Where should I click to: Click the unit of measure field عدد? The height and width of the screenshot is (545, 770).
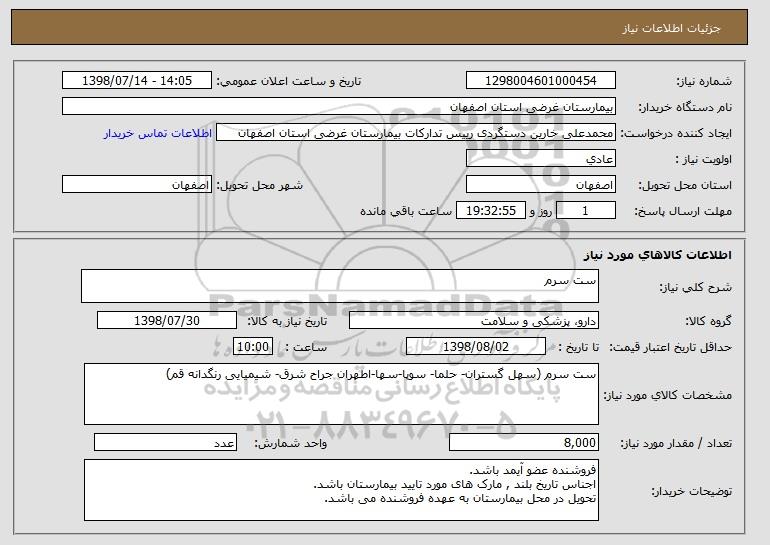pyautogui.click(x=165, y=443)
